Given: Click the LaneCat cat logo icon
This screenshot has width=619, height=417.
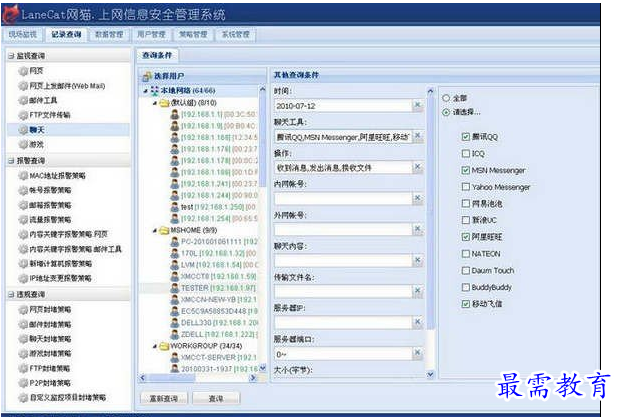Looking at the screenshot, I should pos(13,13).
